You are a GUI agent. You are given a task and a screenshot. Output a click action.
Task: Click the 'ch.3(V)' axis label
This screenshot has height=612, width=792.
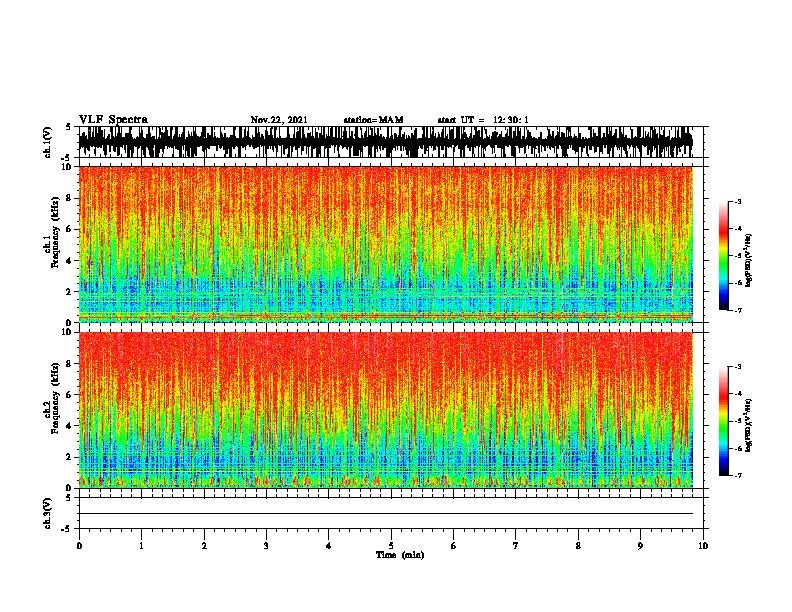[x=48, y=513]
